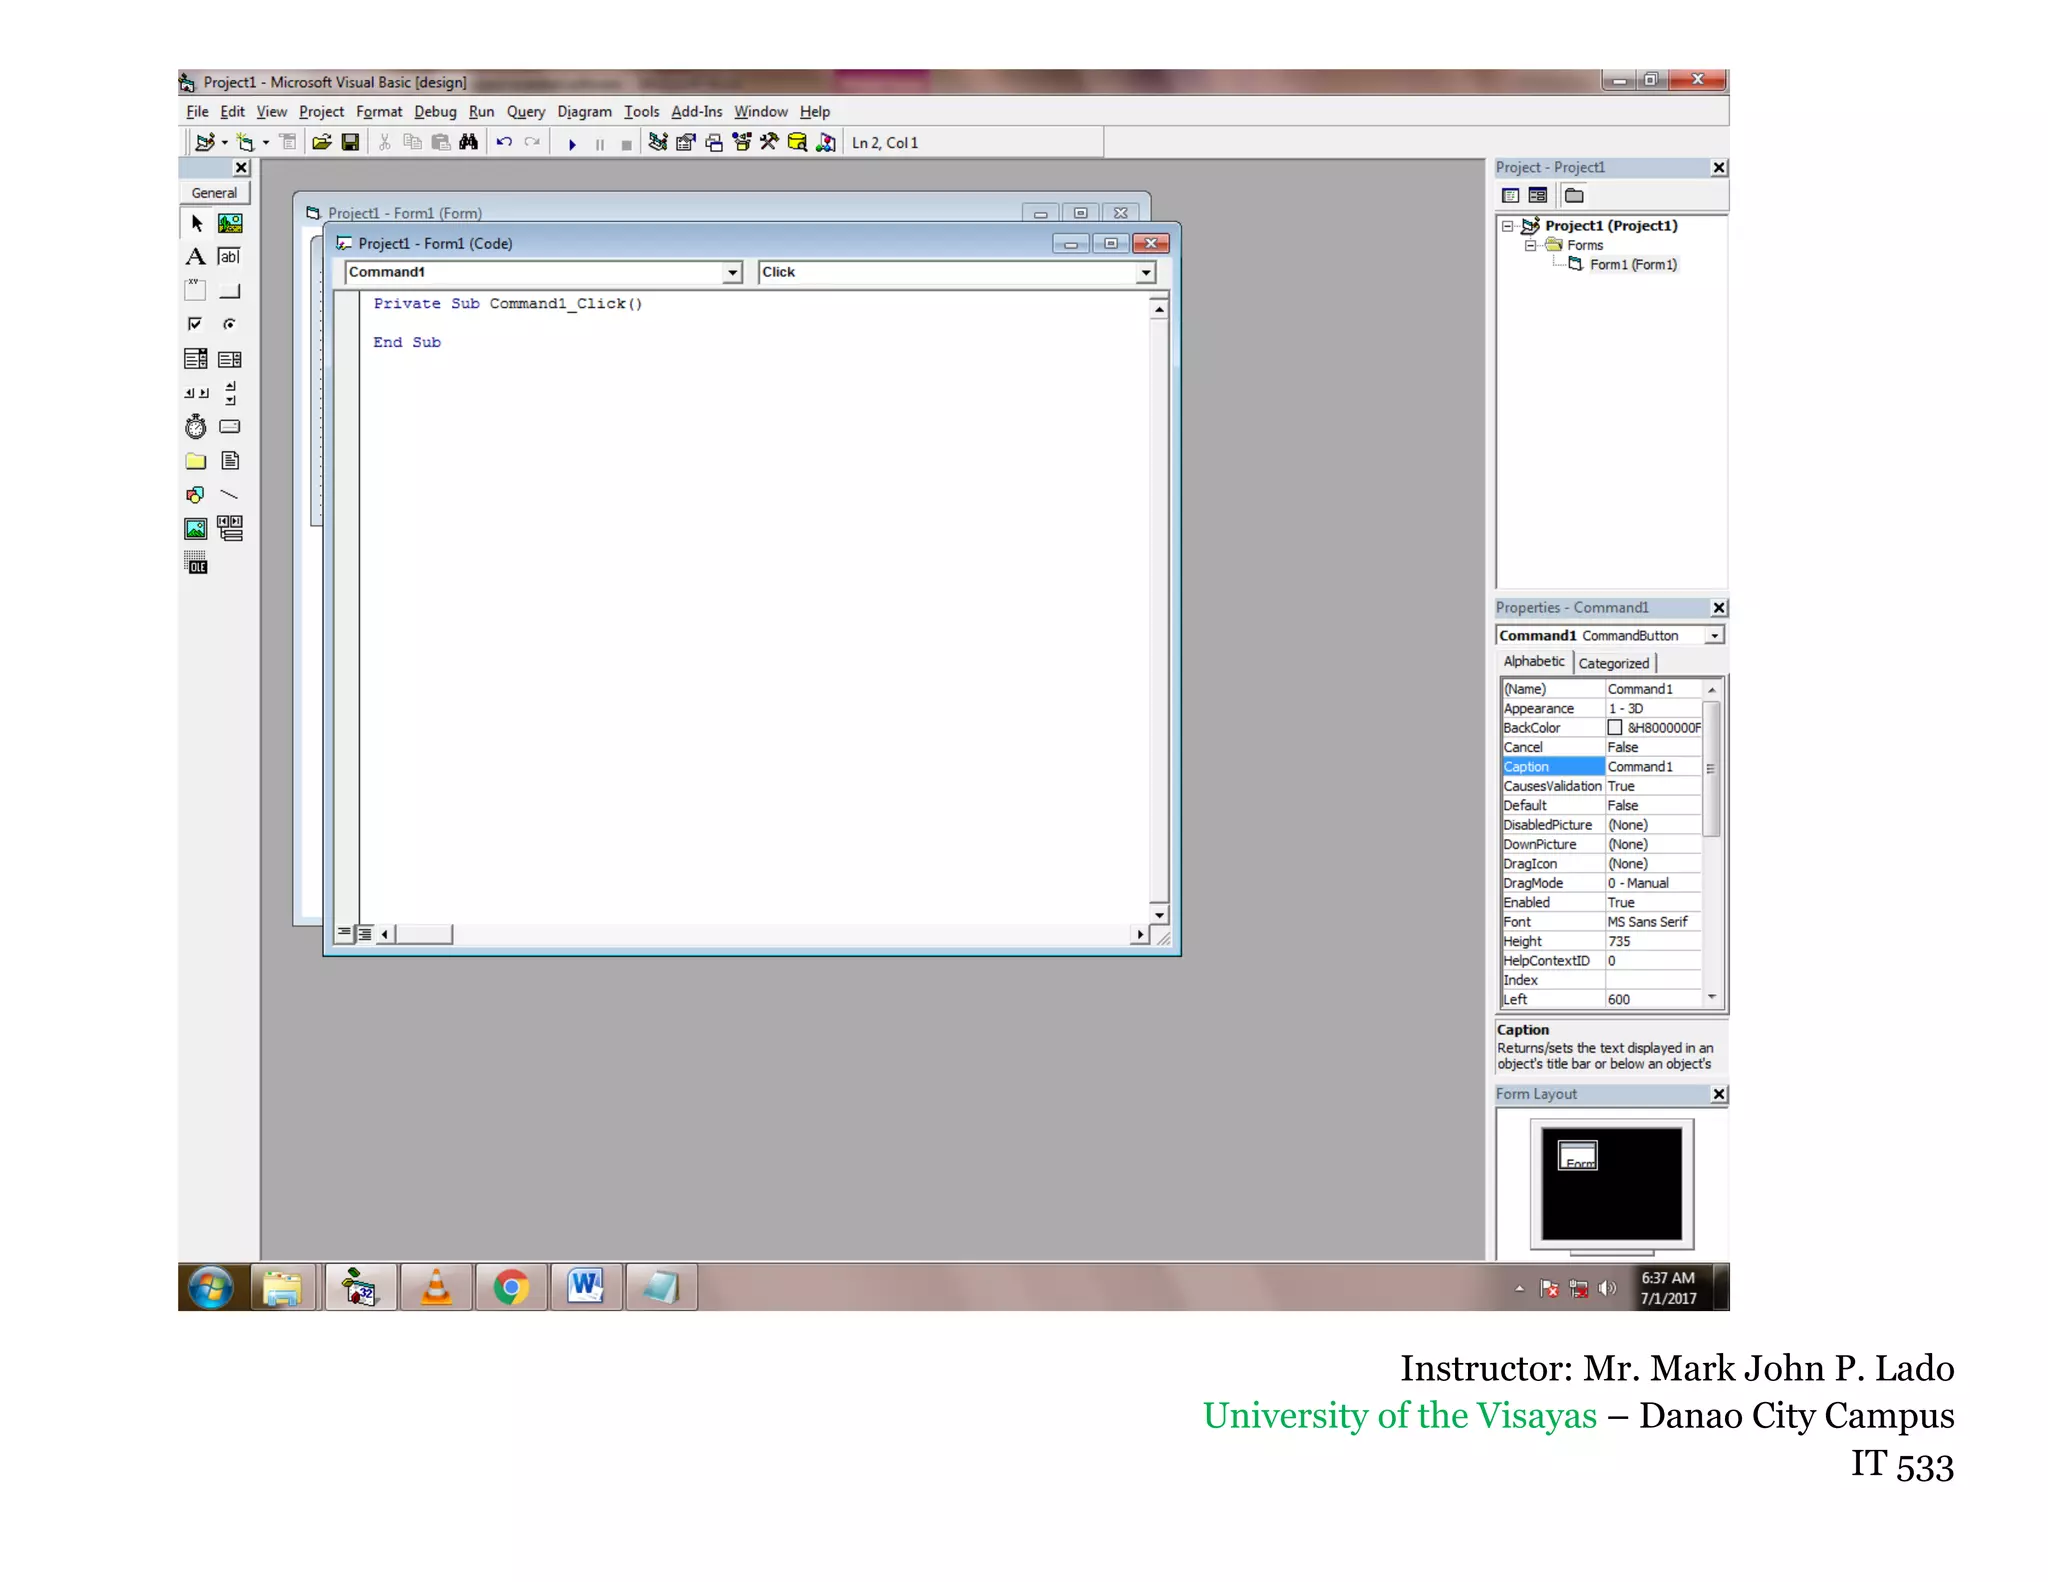Image resolution: width=2048 pixels, height=1582 pixels.
Task: Select the ComboBox control tool
Action: pyautogui.click(x=196, y=359)
